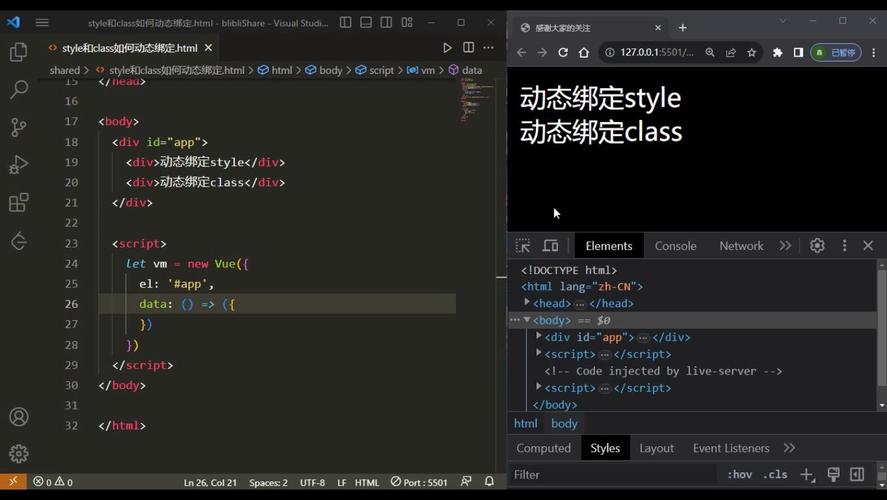Open DevTools settings gear
Image resolution: width=887 pixels, height=500 pixels.
[817, 245]
